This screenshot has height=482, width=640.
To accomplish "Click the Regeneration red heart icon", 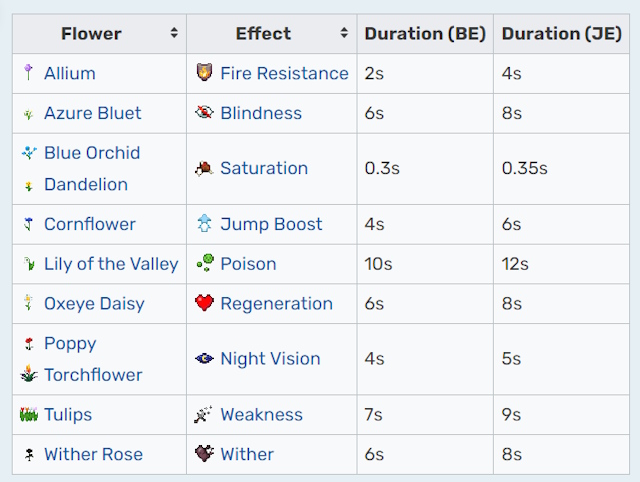I will coord(204,303).
